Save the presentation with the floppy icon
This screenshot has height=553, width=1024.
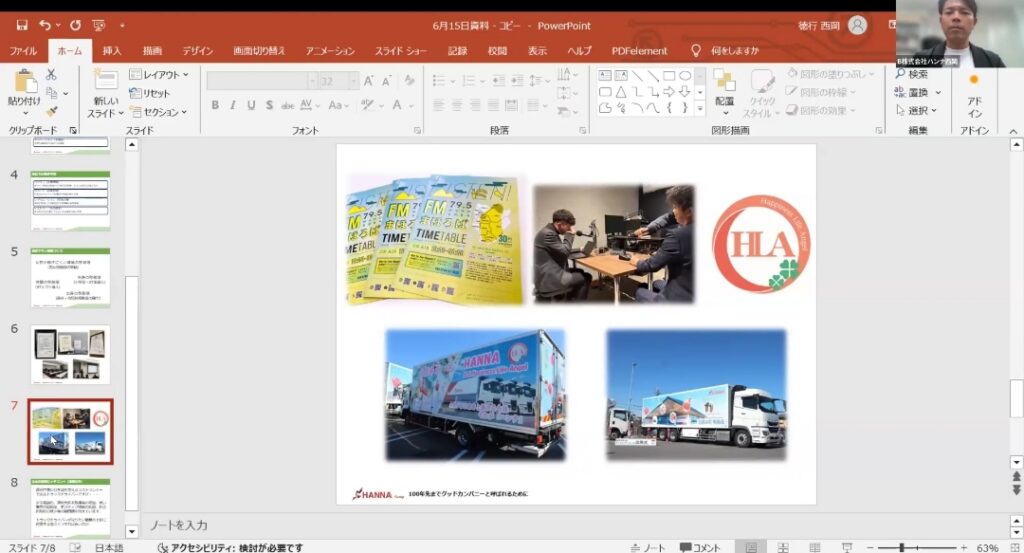pyautogui.click(x=22, y=25)
